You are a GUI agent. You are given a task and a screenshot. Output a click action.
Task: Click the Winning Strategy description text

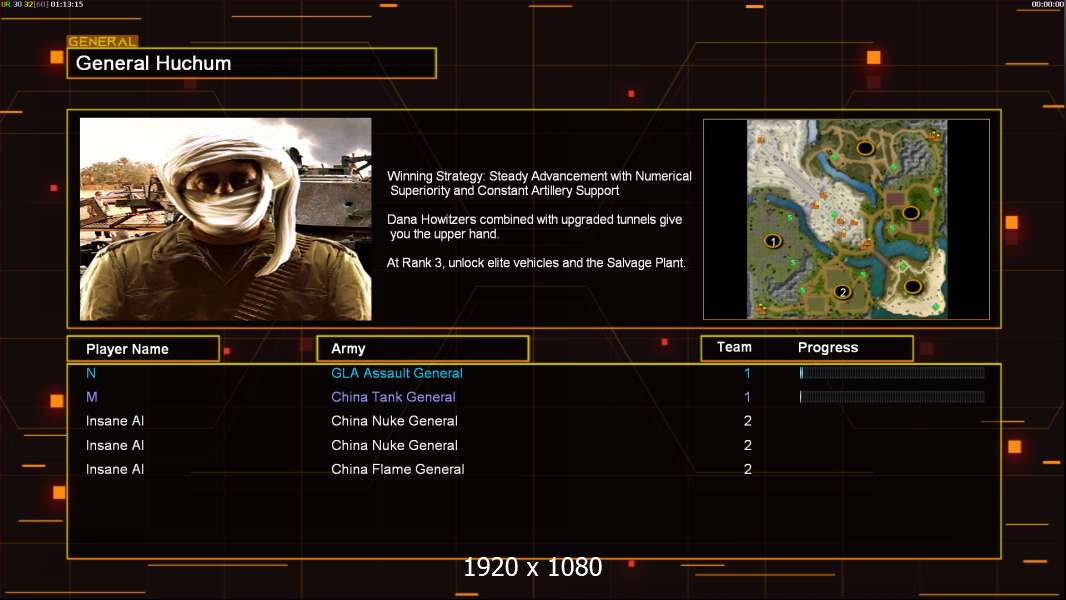pyautogui.click(x=540, y=183)
